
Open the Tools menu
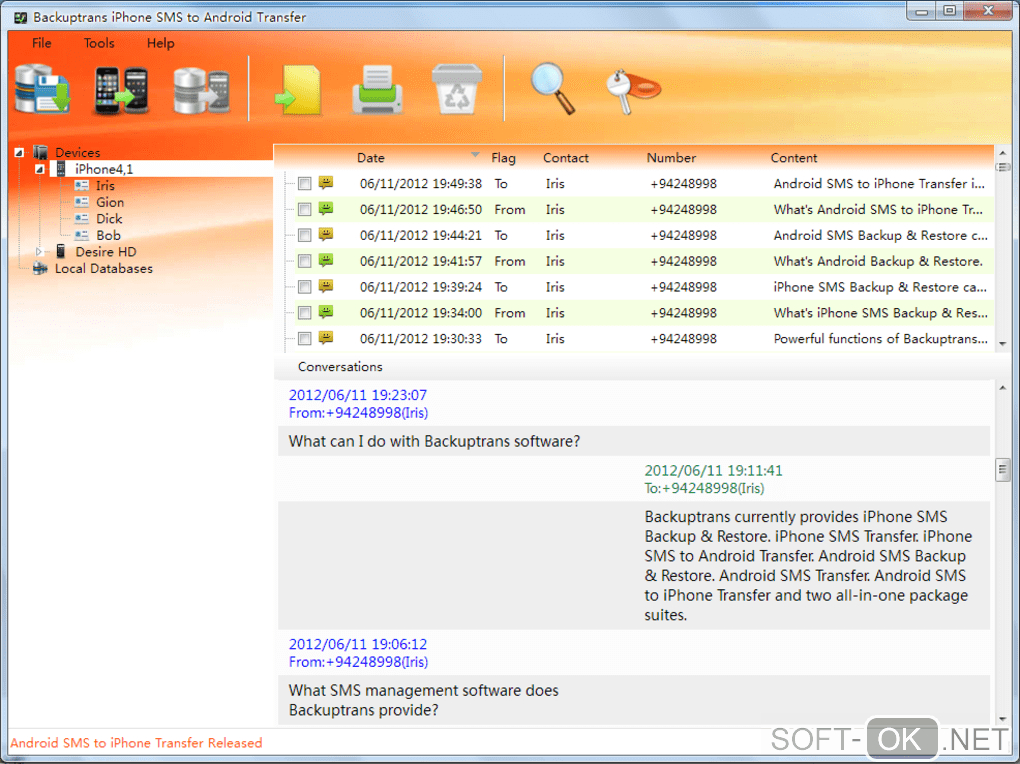99,43
